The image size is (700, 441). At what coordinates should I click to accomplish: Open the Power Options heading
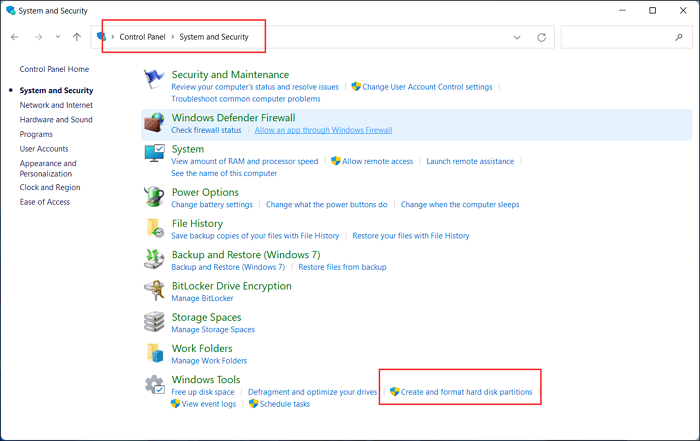coord(205,192)
